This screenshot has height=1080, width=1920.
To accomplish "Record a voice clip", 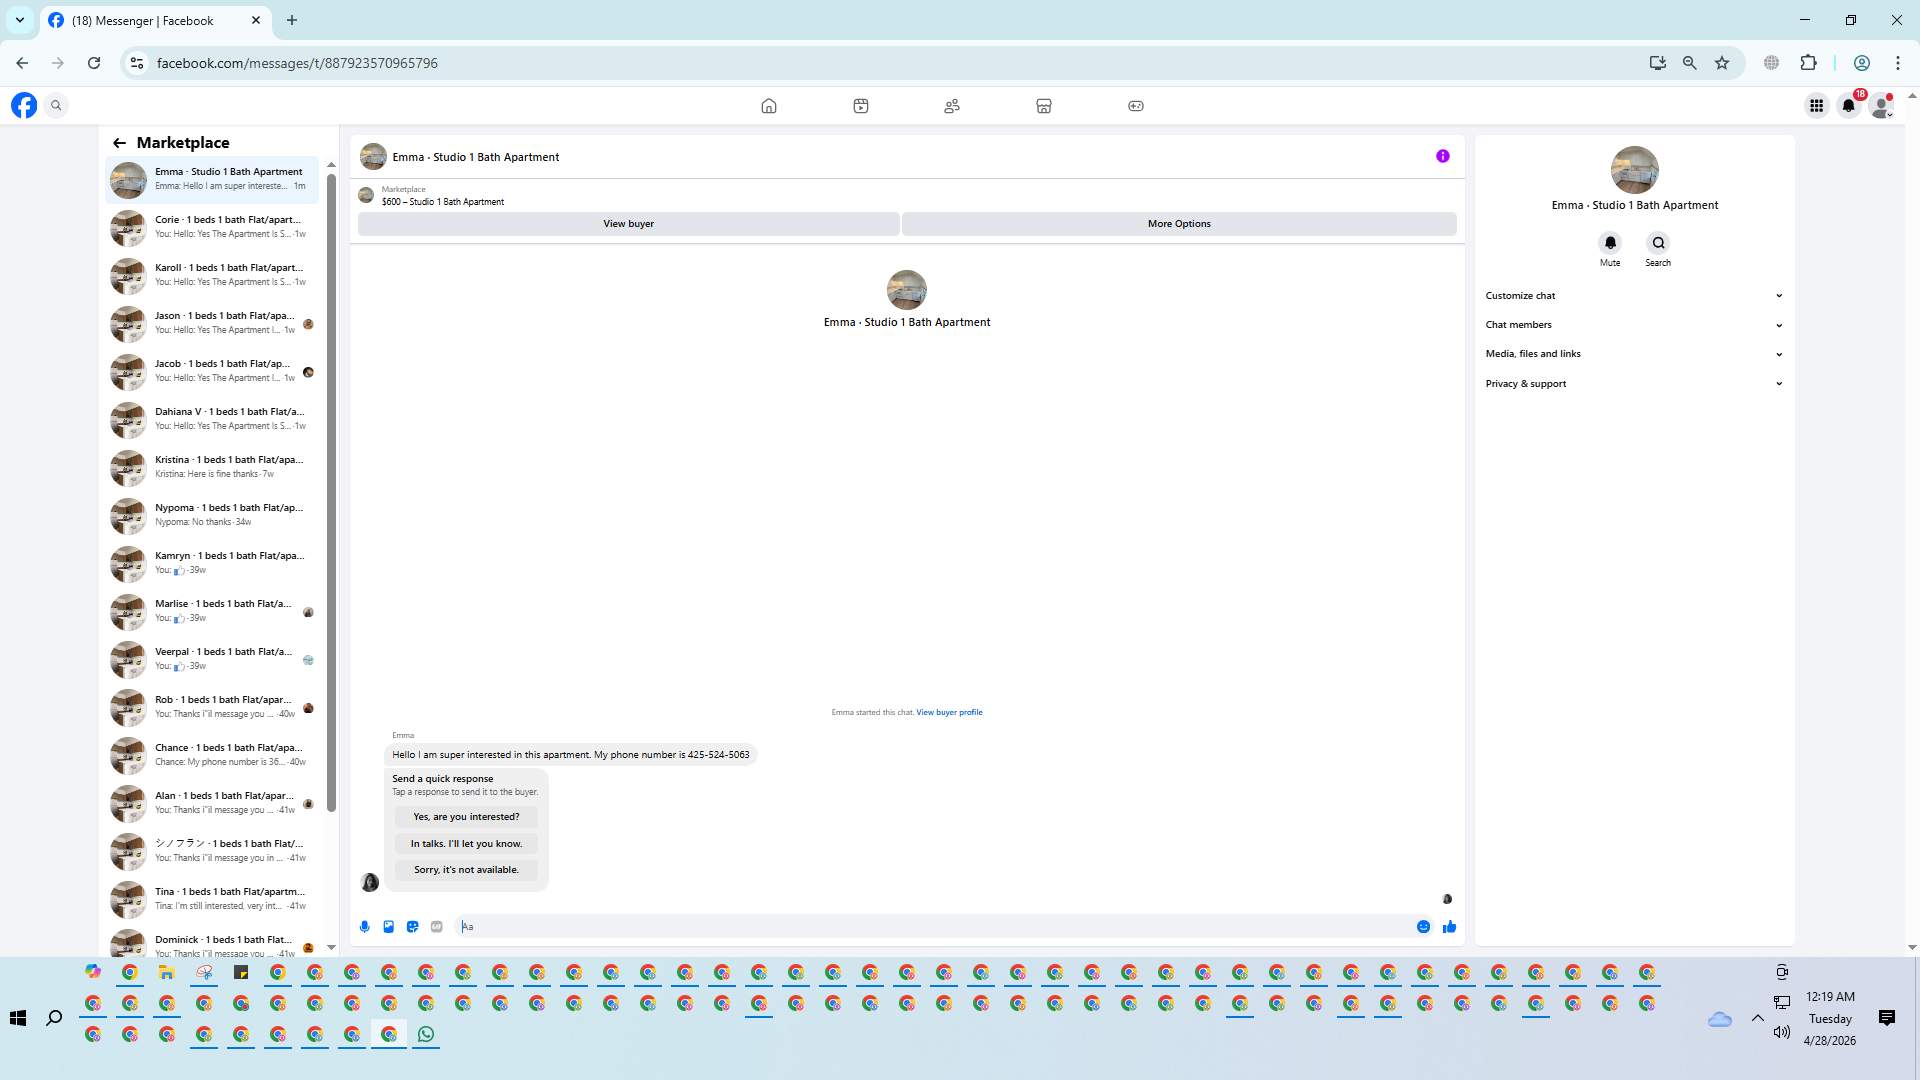I will [x=365, y=927].
